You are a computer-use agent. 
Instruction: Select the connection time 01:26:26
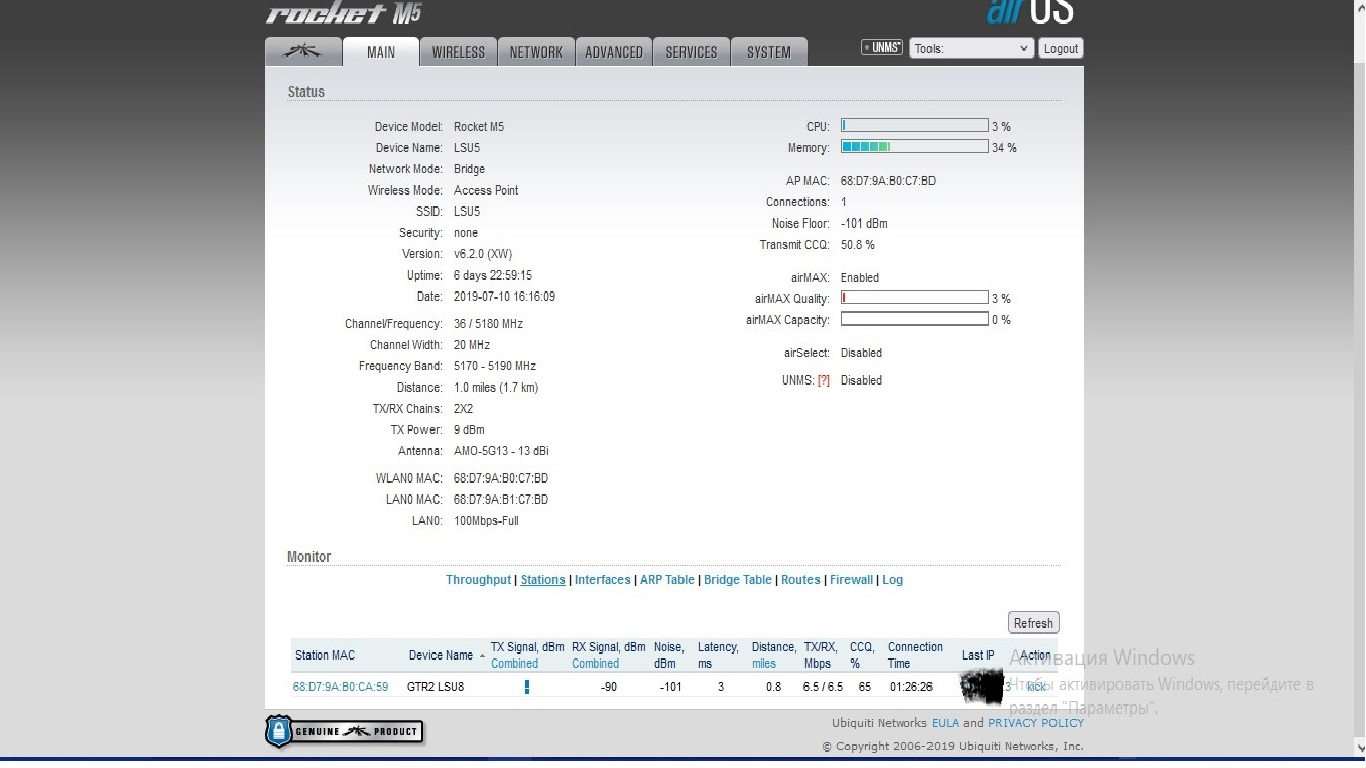pyautogui.click(x=911, y=687)
